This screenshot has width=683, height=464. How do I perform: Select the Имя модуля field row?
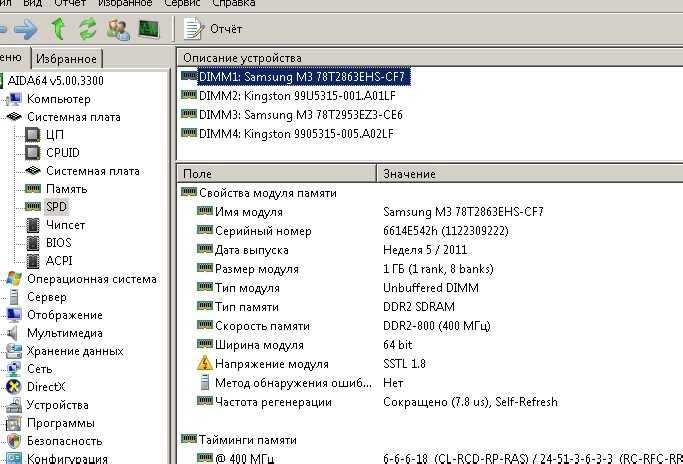(x=248, y=212)
